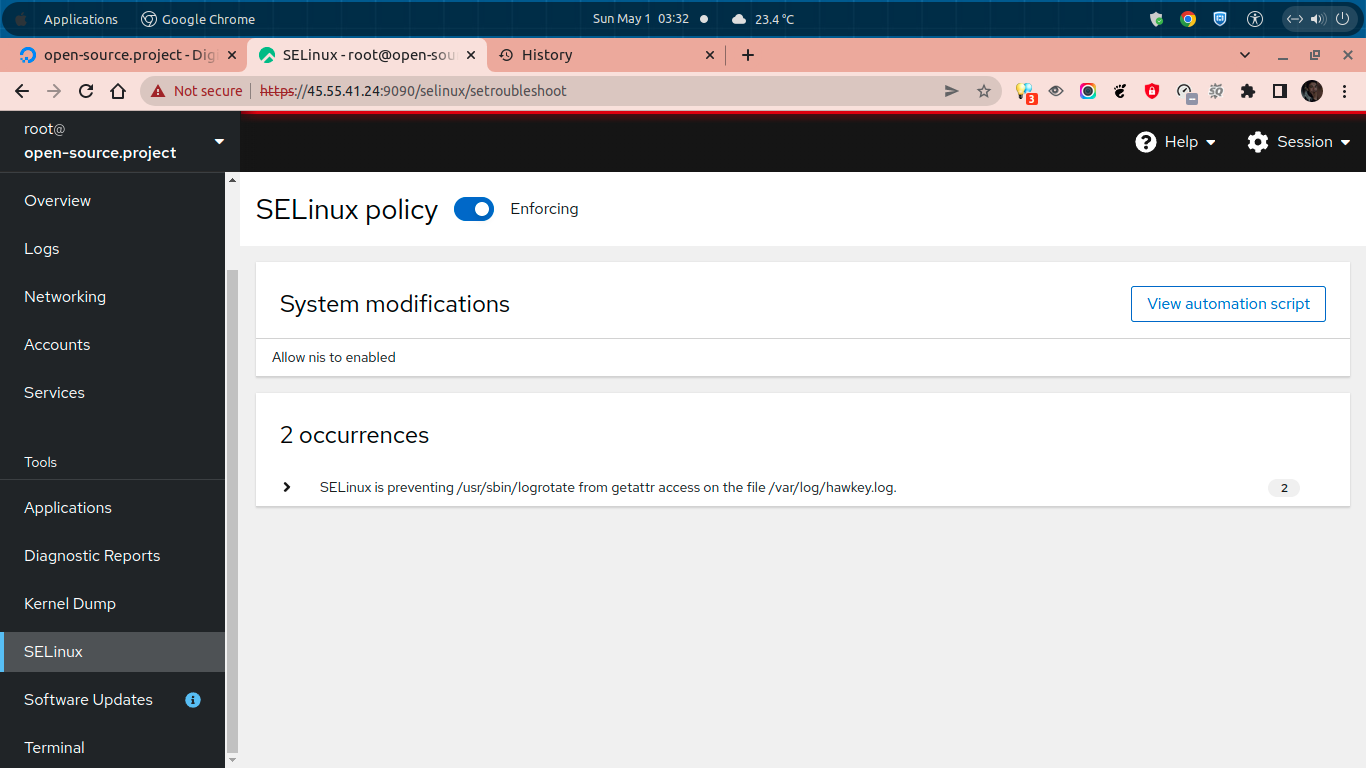Open the speedometer extension icon
The width and height of the screenshot is (1366, 768).
point(1185,92)
